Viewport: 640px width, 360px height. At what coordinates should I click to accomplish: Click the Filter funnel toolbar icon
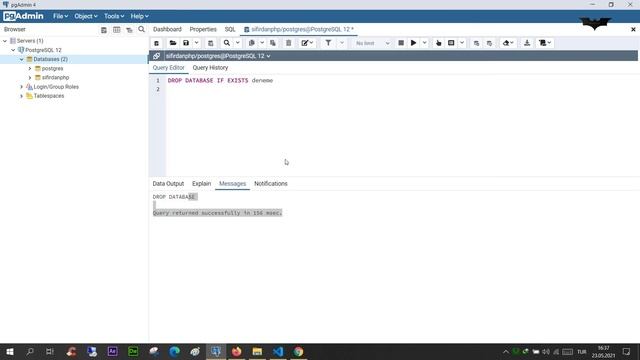tap(328, 43)
